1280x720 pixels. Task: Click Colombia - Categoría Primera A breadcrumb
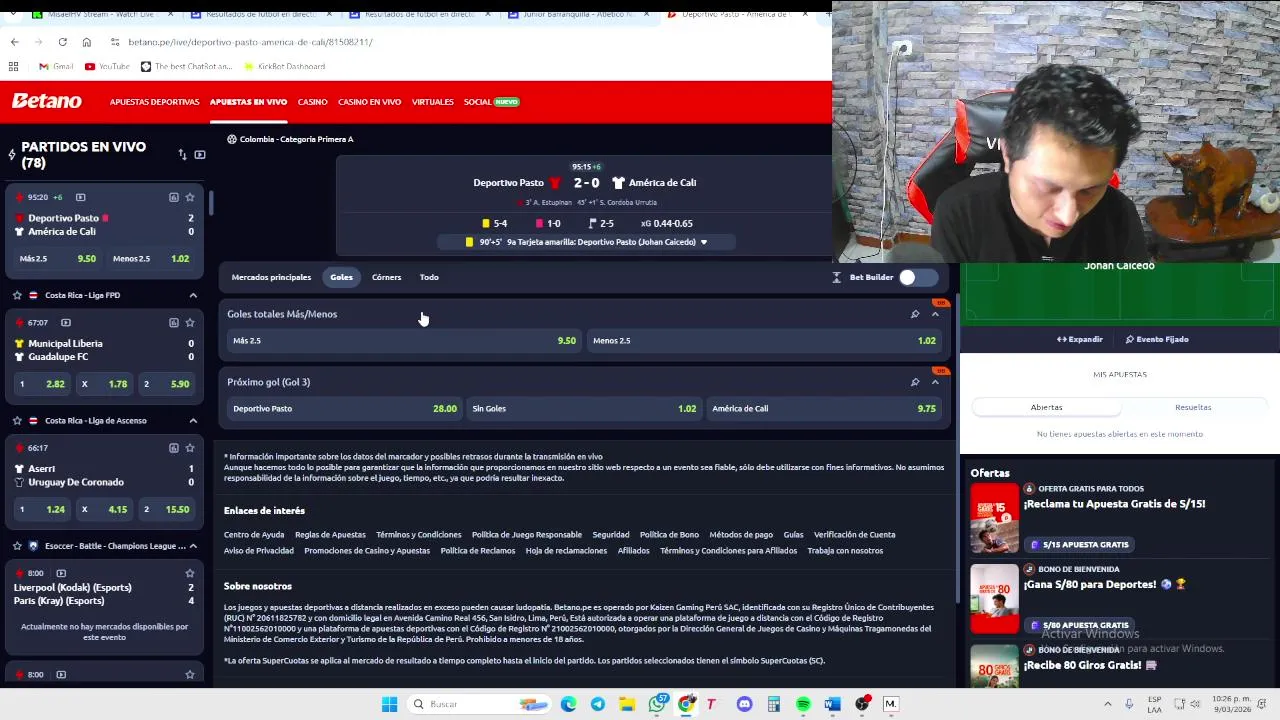click(x=297, y=139)
